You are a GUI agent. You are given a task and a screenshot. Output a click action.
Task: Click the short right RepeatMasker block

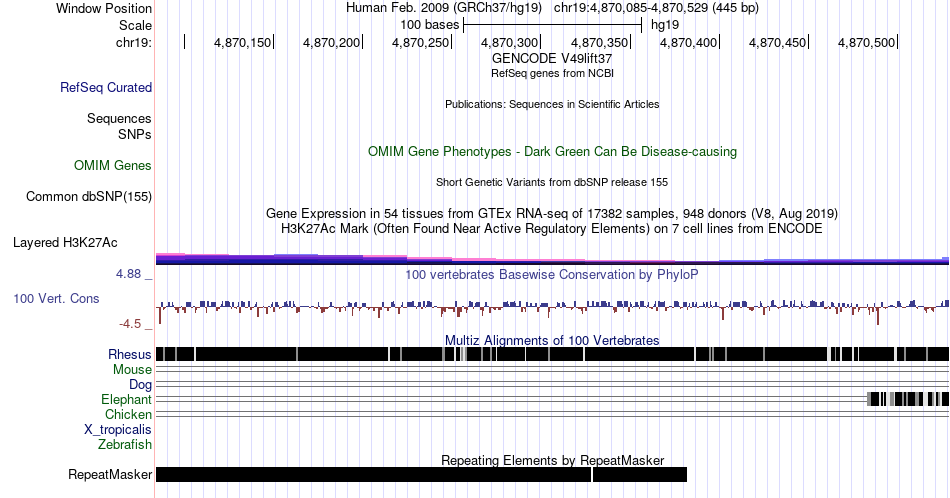coord(640,474)
